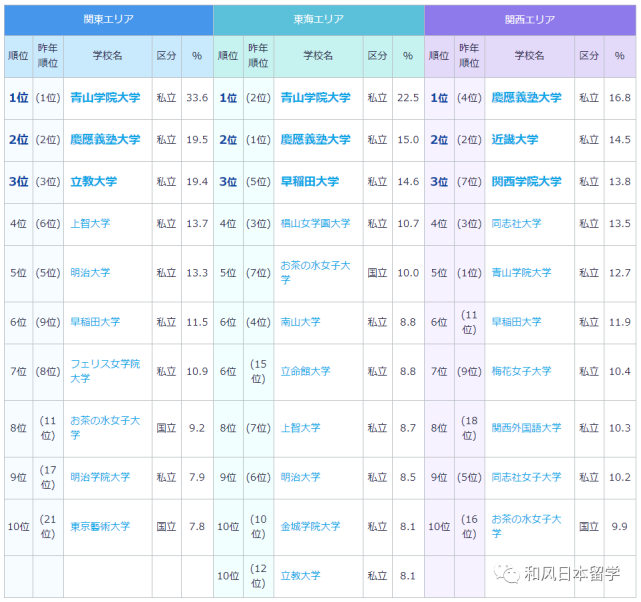Click 近畿大学 link
This screenshot has height=602, width=641.
click(515, 139)
